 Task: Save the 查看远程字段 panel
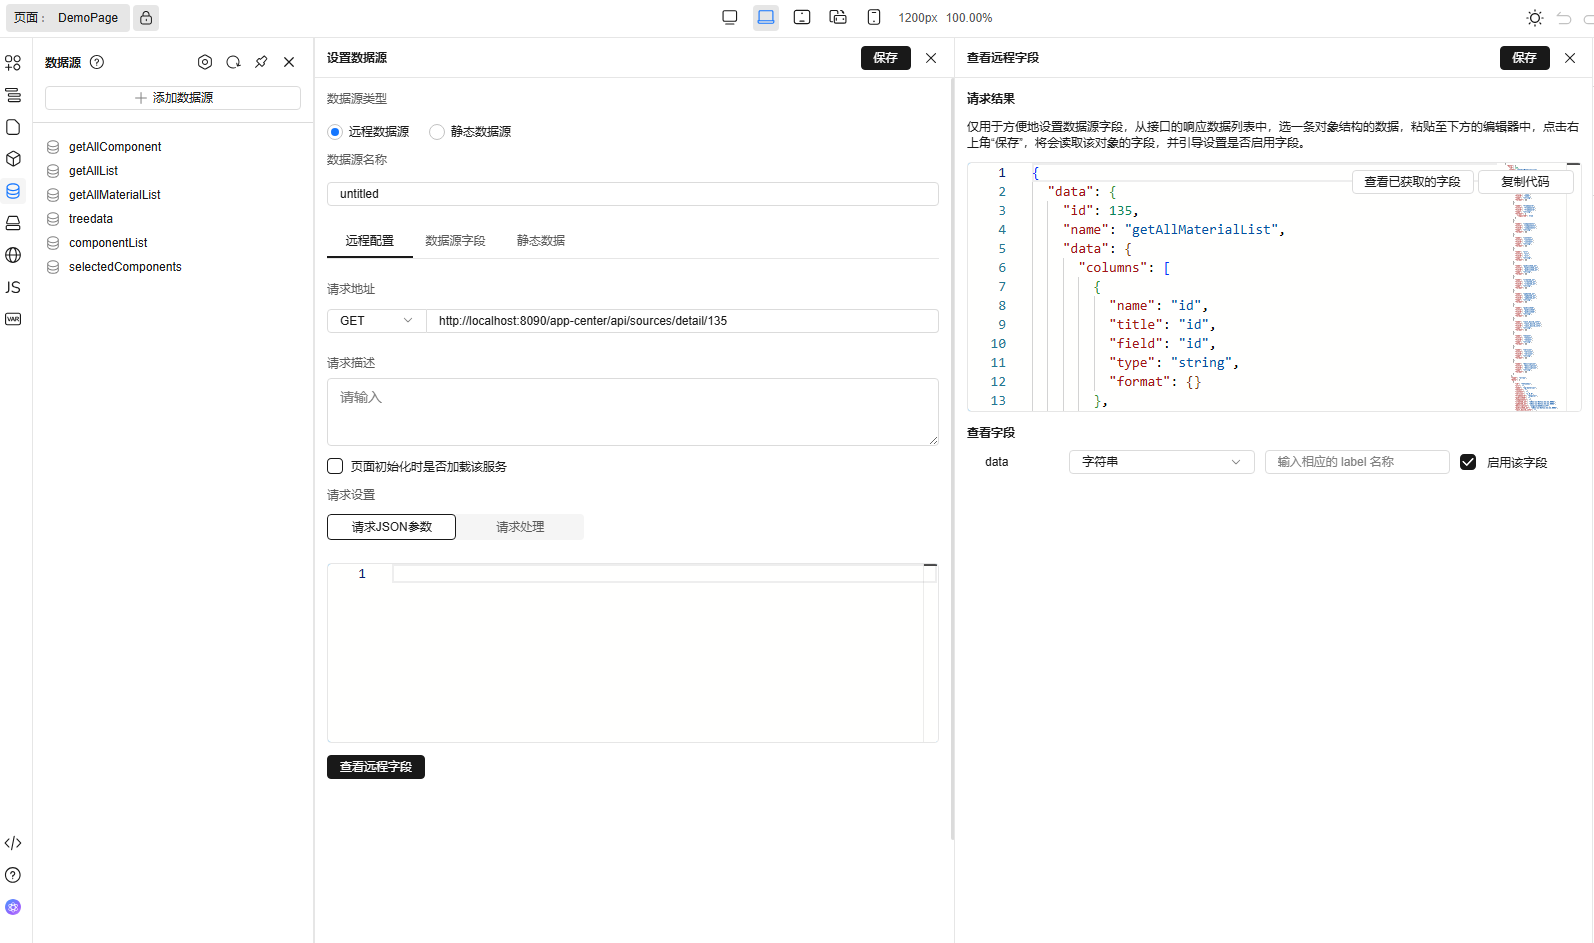click(1525, 58)
